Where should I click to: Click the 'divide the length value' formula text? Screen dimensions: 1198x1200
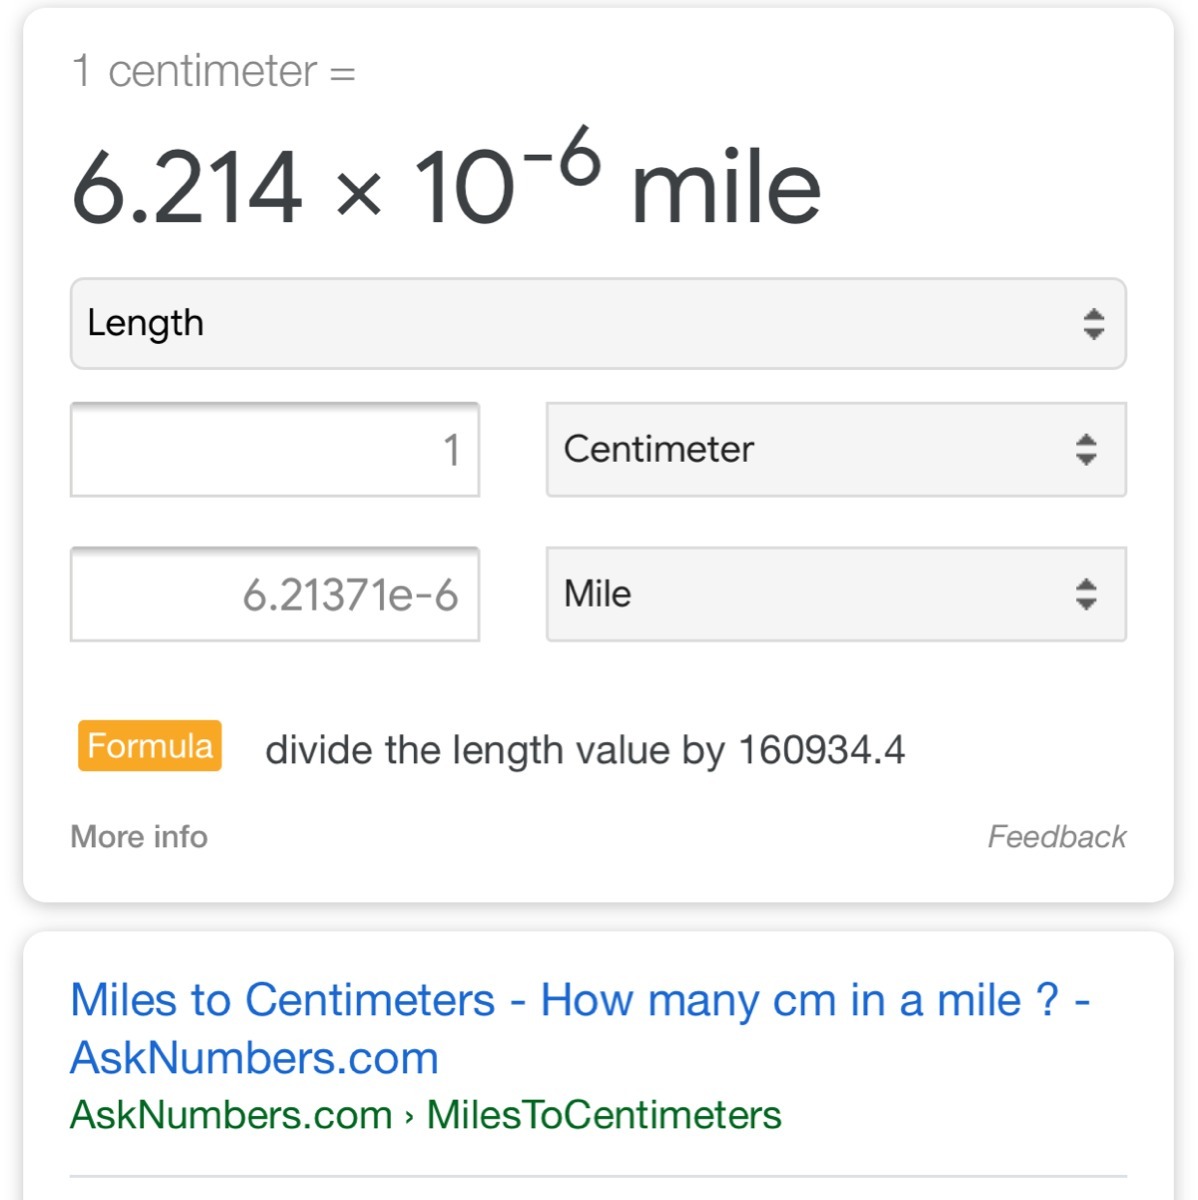pos(585,750)
